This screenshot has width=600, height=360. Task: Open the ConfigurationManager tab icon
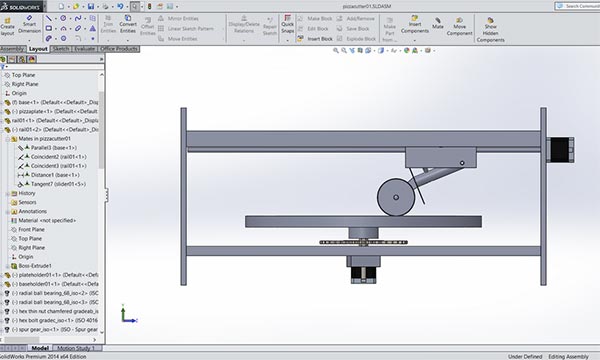[x=22, y=59]
